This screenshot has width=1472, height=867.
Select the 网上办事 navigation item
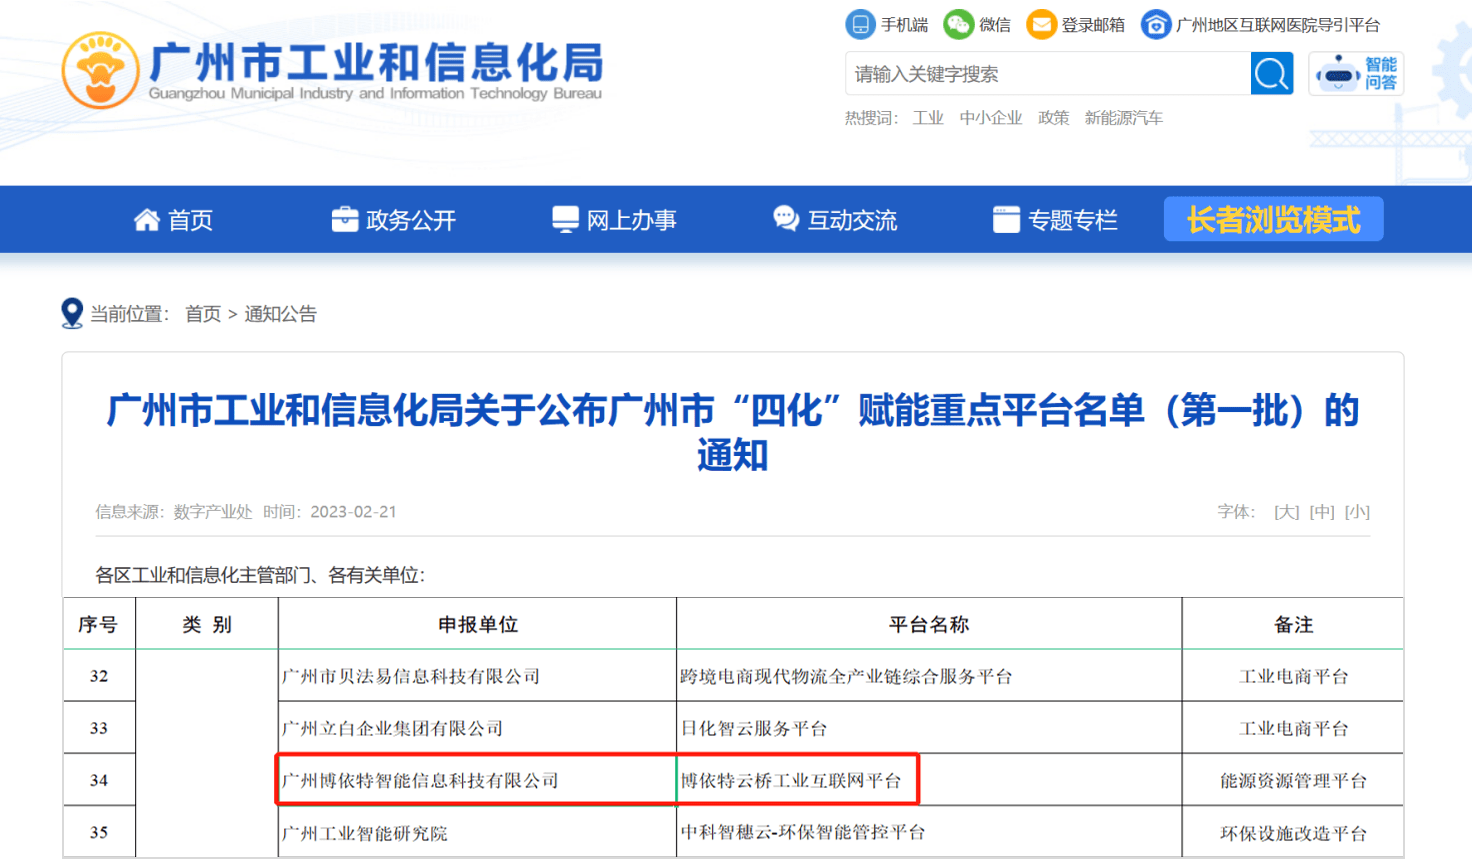pyautogui.click(x=614, y=220)
